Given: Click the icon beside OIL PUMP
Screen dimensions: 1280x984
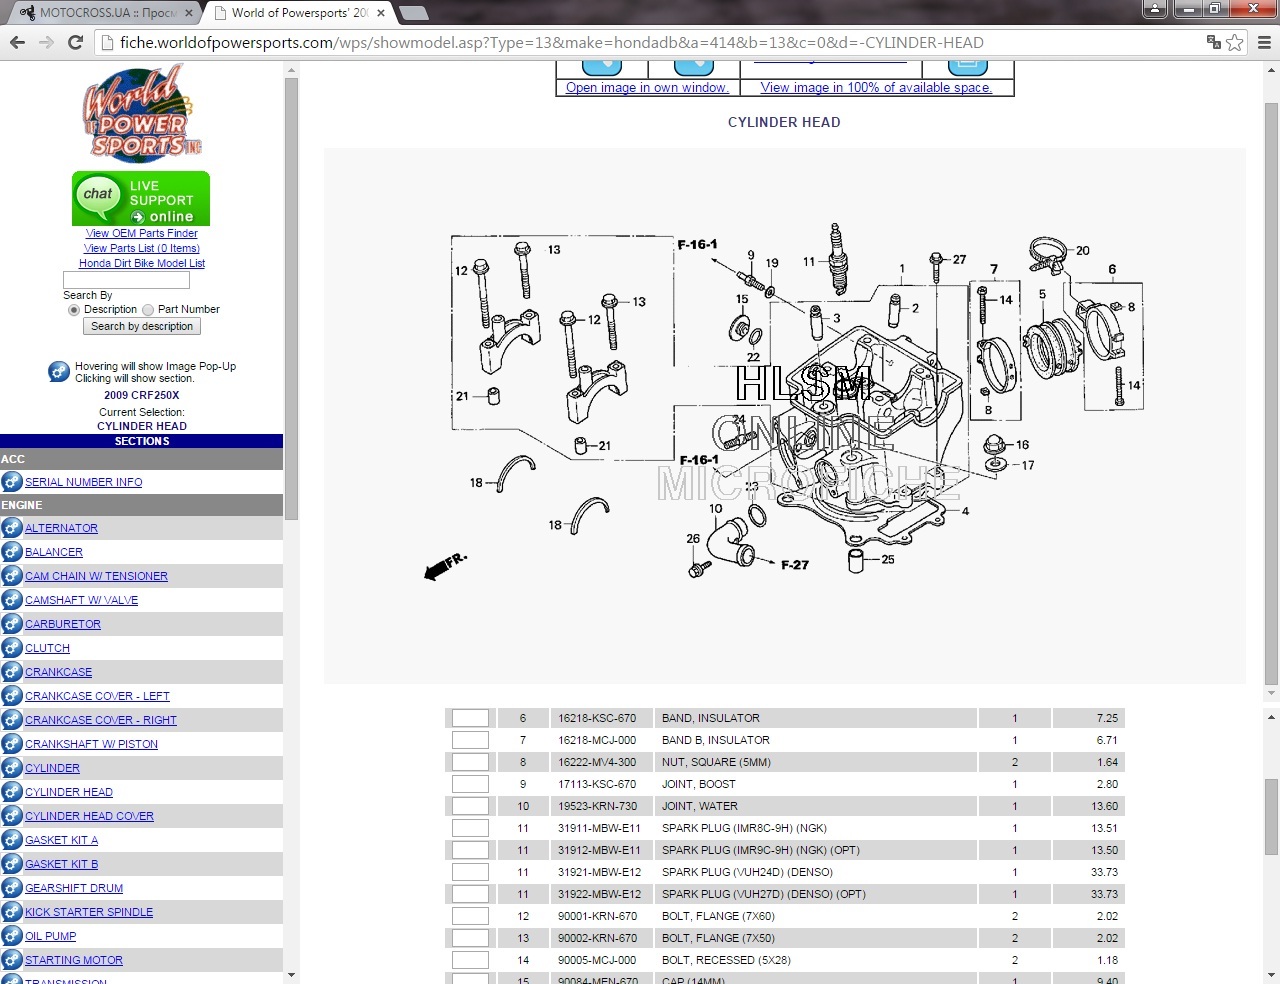Looking at the screenshot, I should [12, 936].
